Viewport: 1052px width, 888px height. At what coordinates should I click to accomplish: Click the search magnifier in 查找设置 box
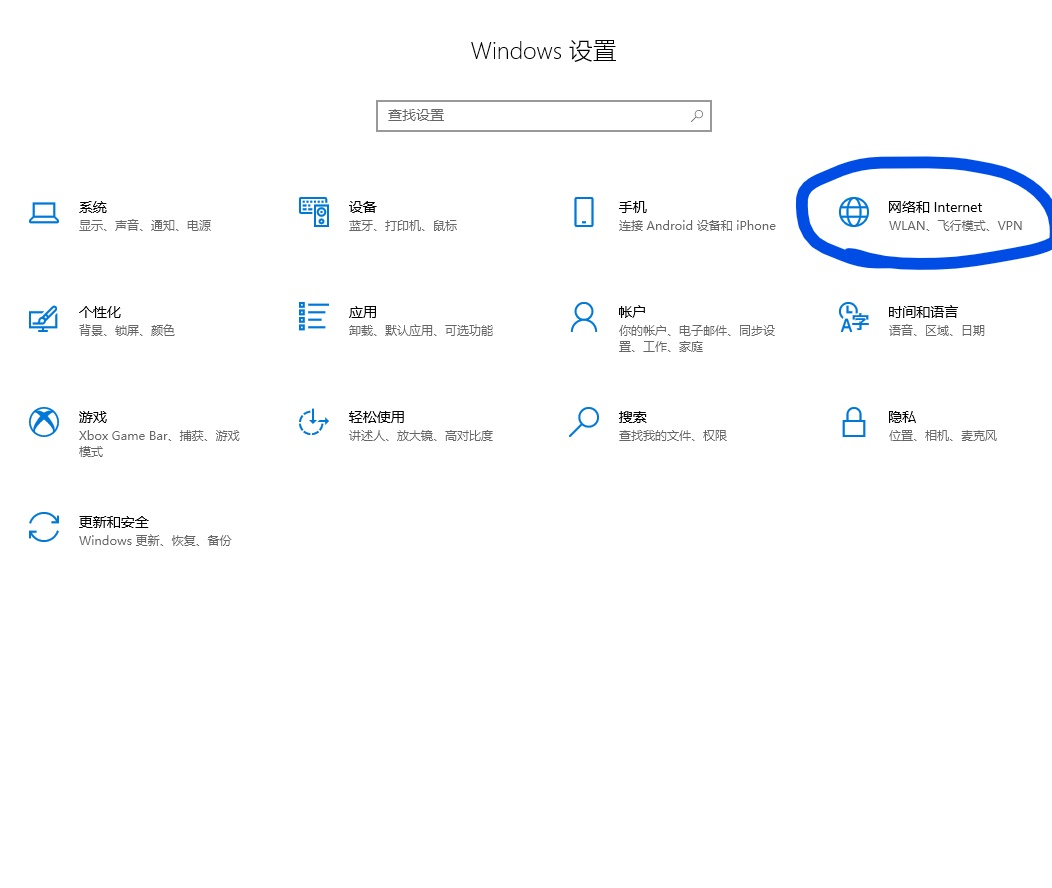[x=697, y=116]
